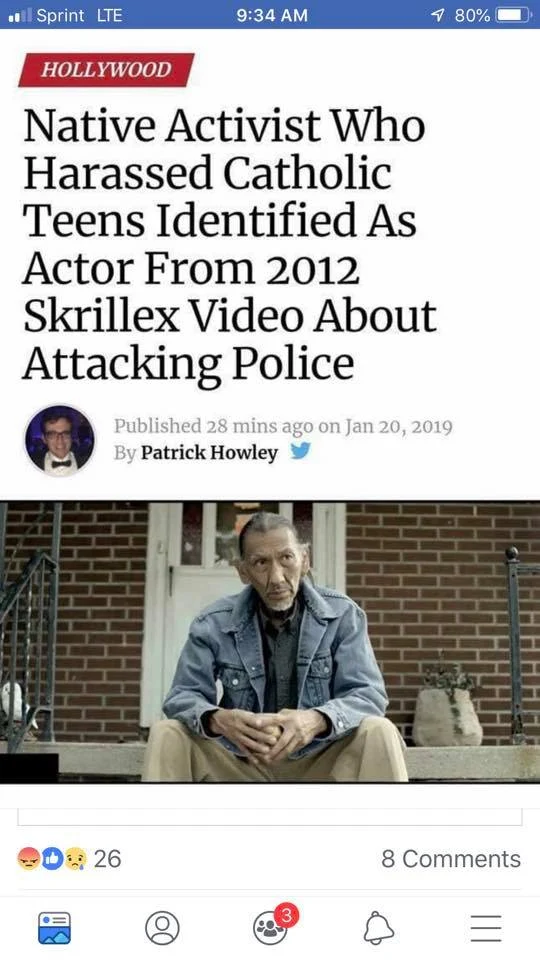Open the Groups tab with notification badge
Screen dimensions: 540x960
271,927
